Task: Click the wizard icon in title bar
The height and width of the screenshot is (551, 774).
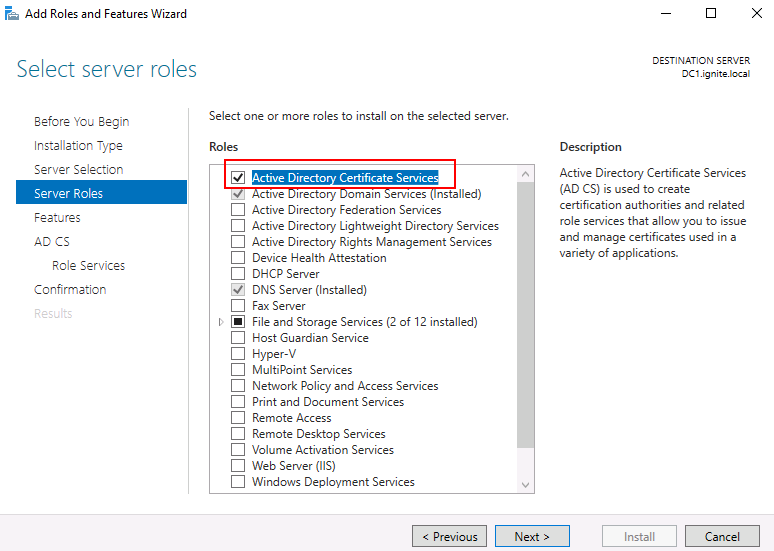Action: [x=11, y=13]
